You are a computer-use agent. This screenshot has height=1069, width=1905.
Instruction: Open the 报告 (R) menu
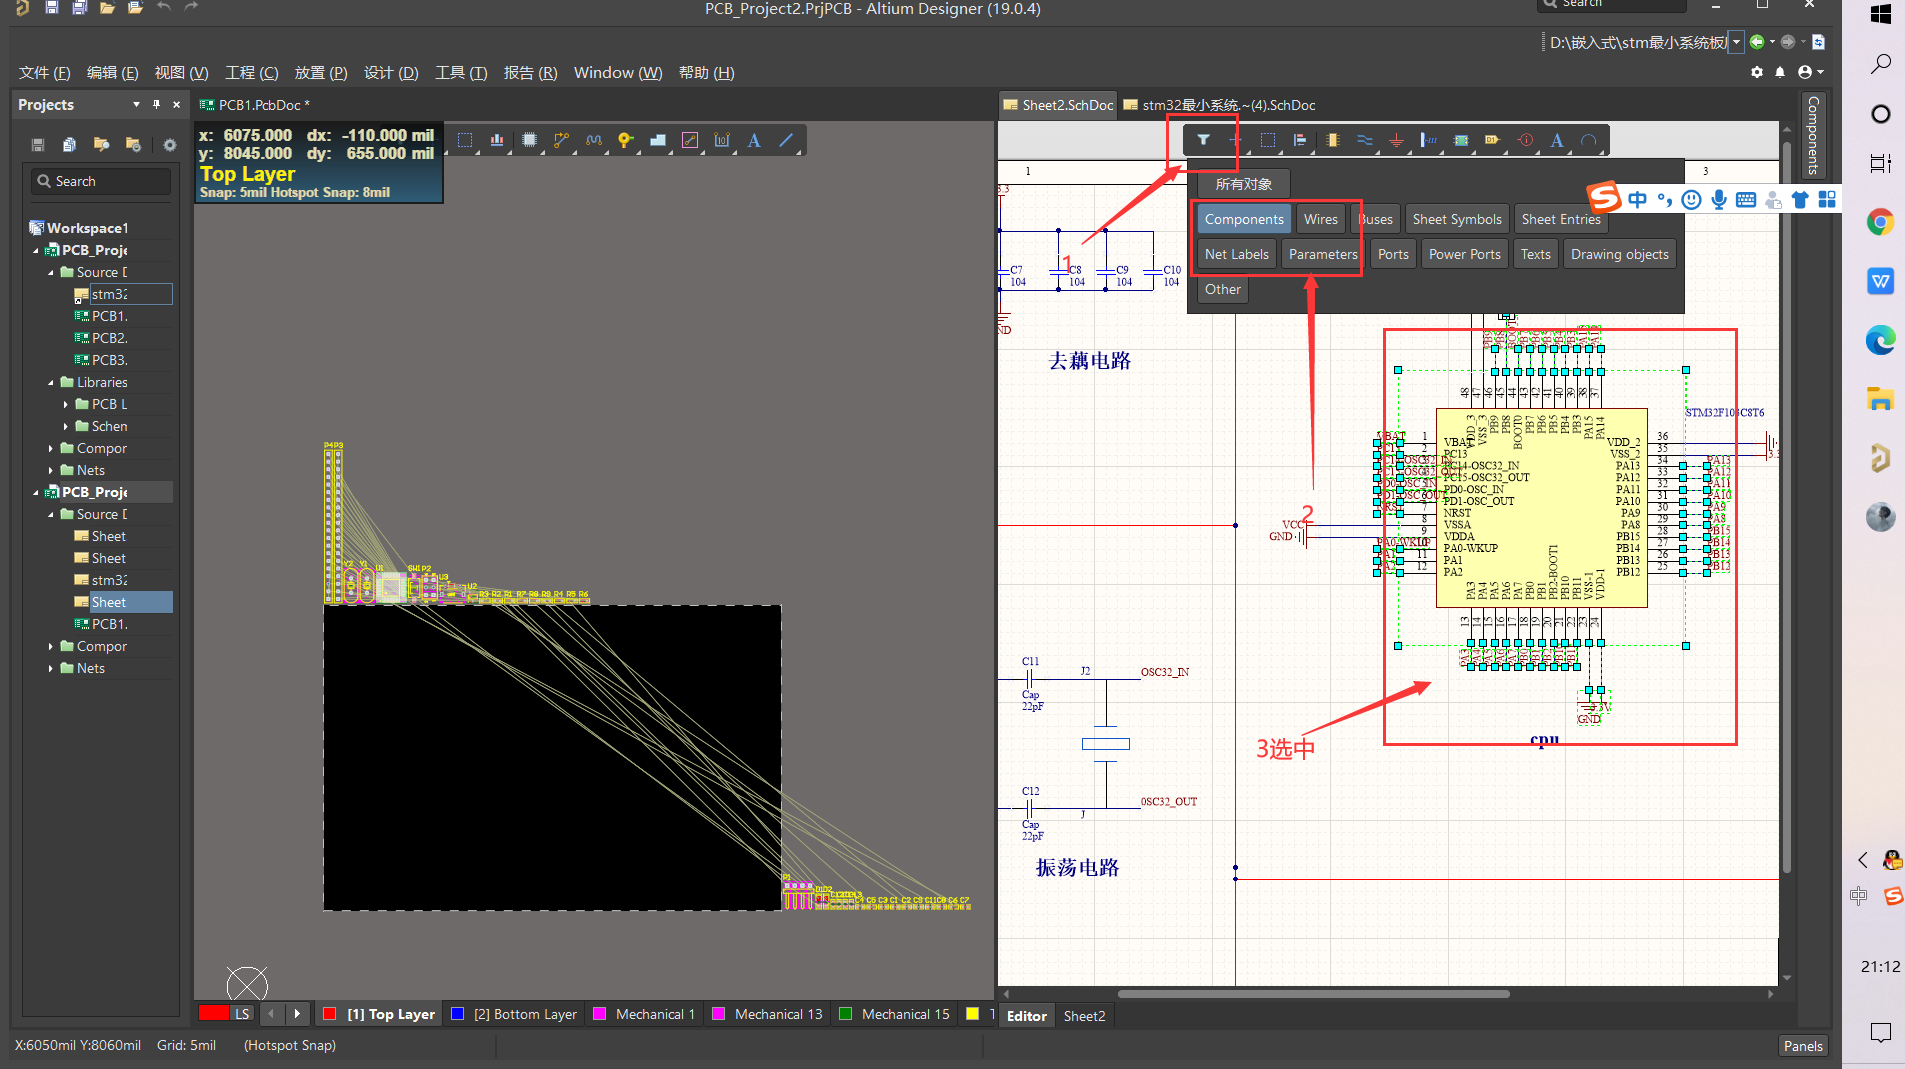[530, 72]
